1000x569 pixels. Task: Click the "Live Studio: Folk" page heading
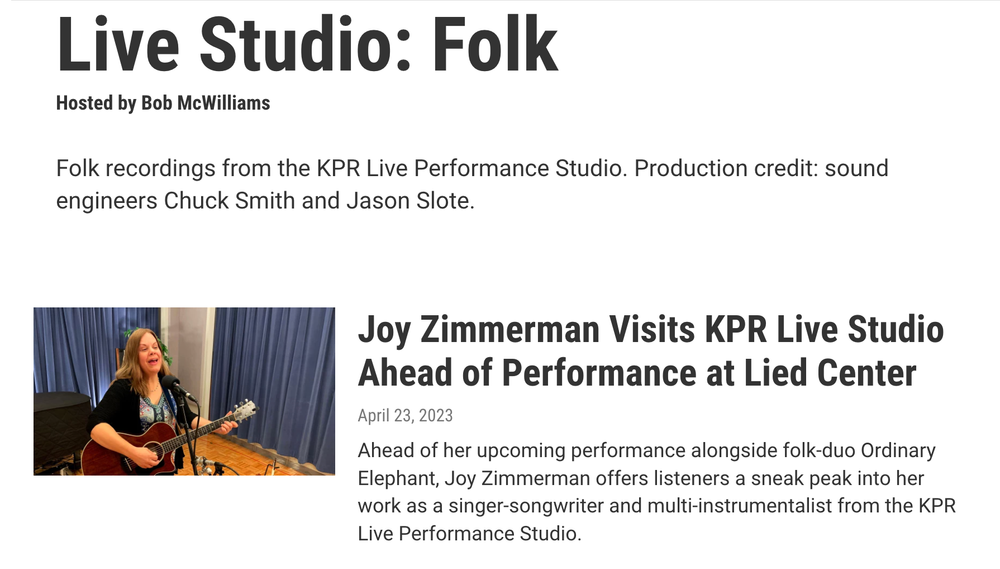click(x=306, y=44)
